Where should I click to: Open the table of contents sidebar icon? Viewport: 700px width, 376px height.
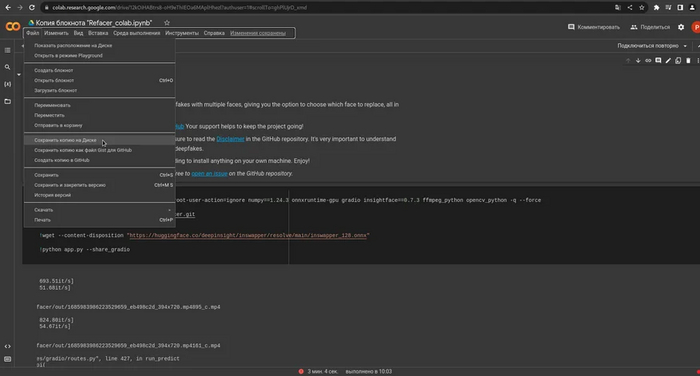[8, 50]
